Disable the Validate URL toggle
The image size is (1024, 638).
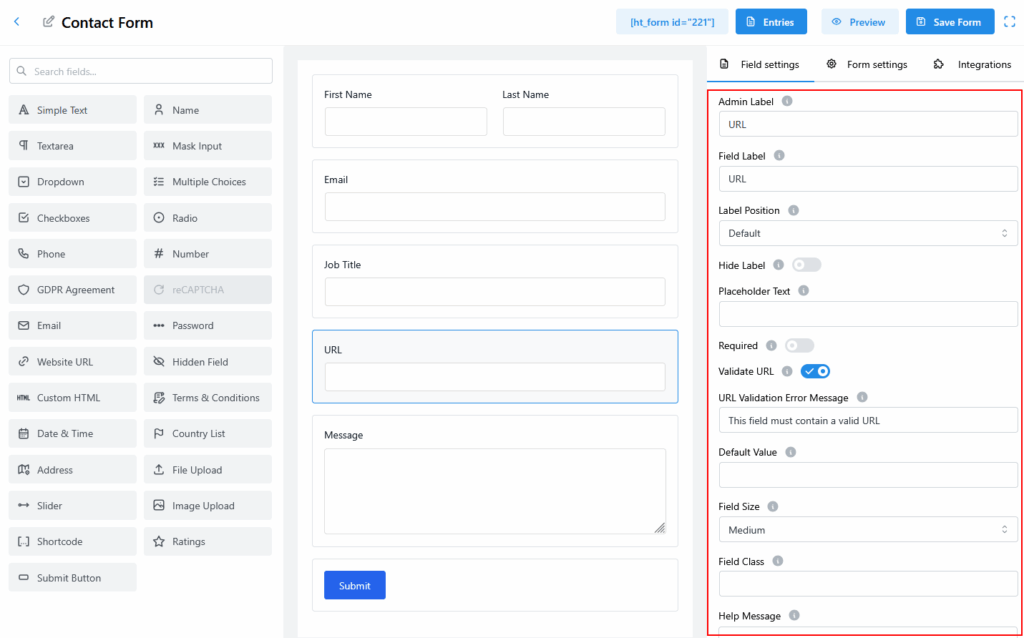[x=815, y=372]
